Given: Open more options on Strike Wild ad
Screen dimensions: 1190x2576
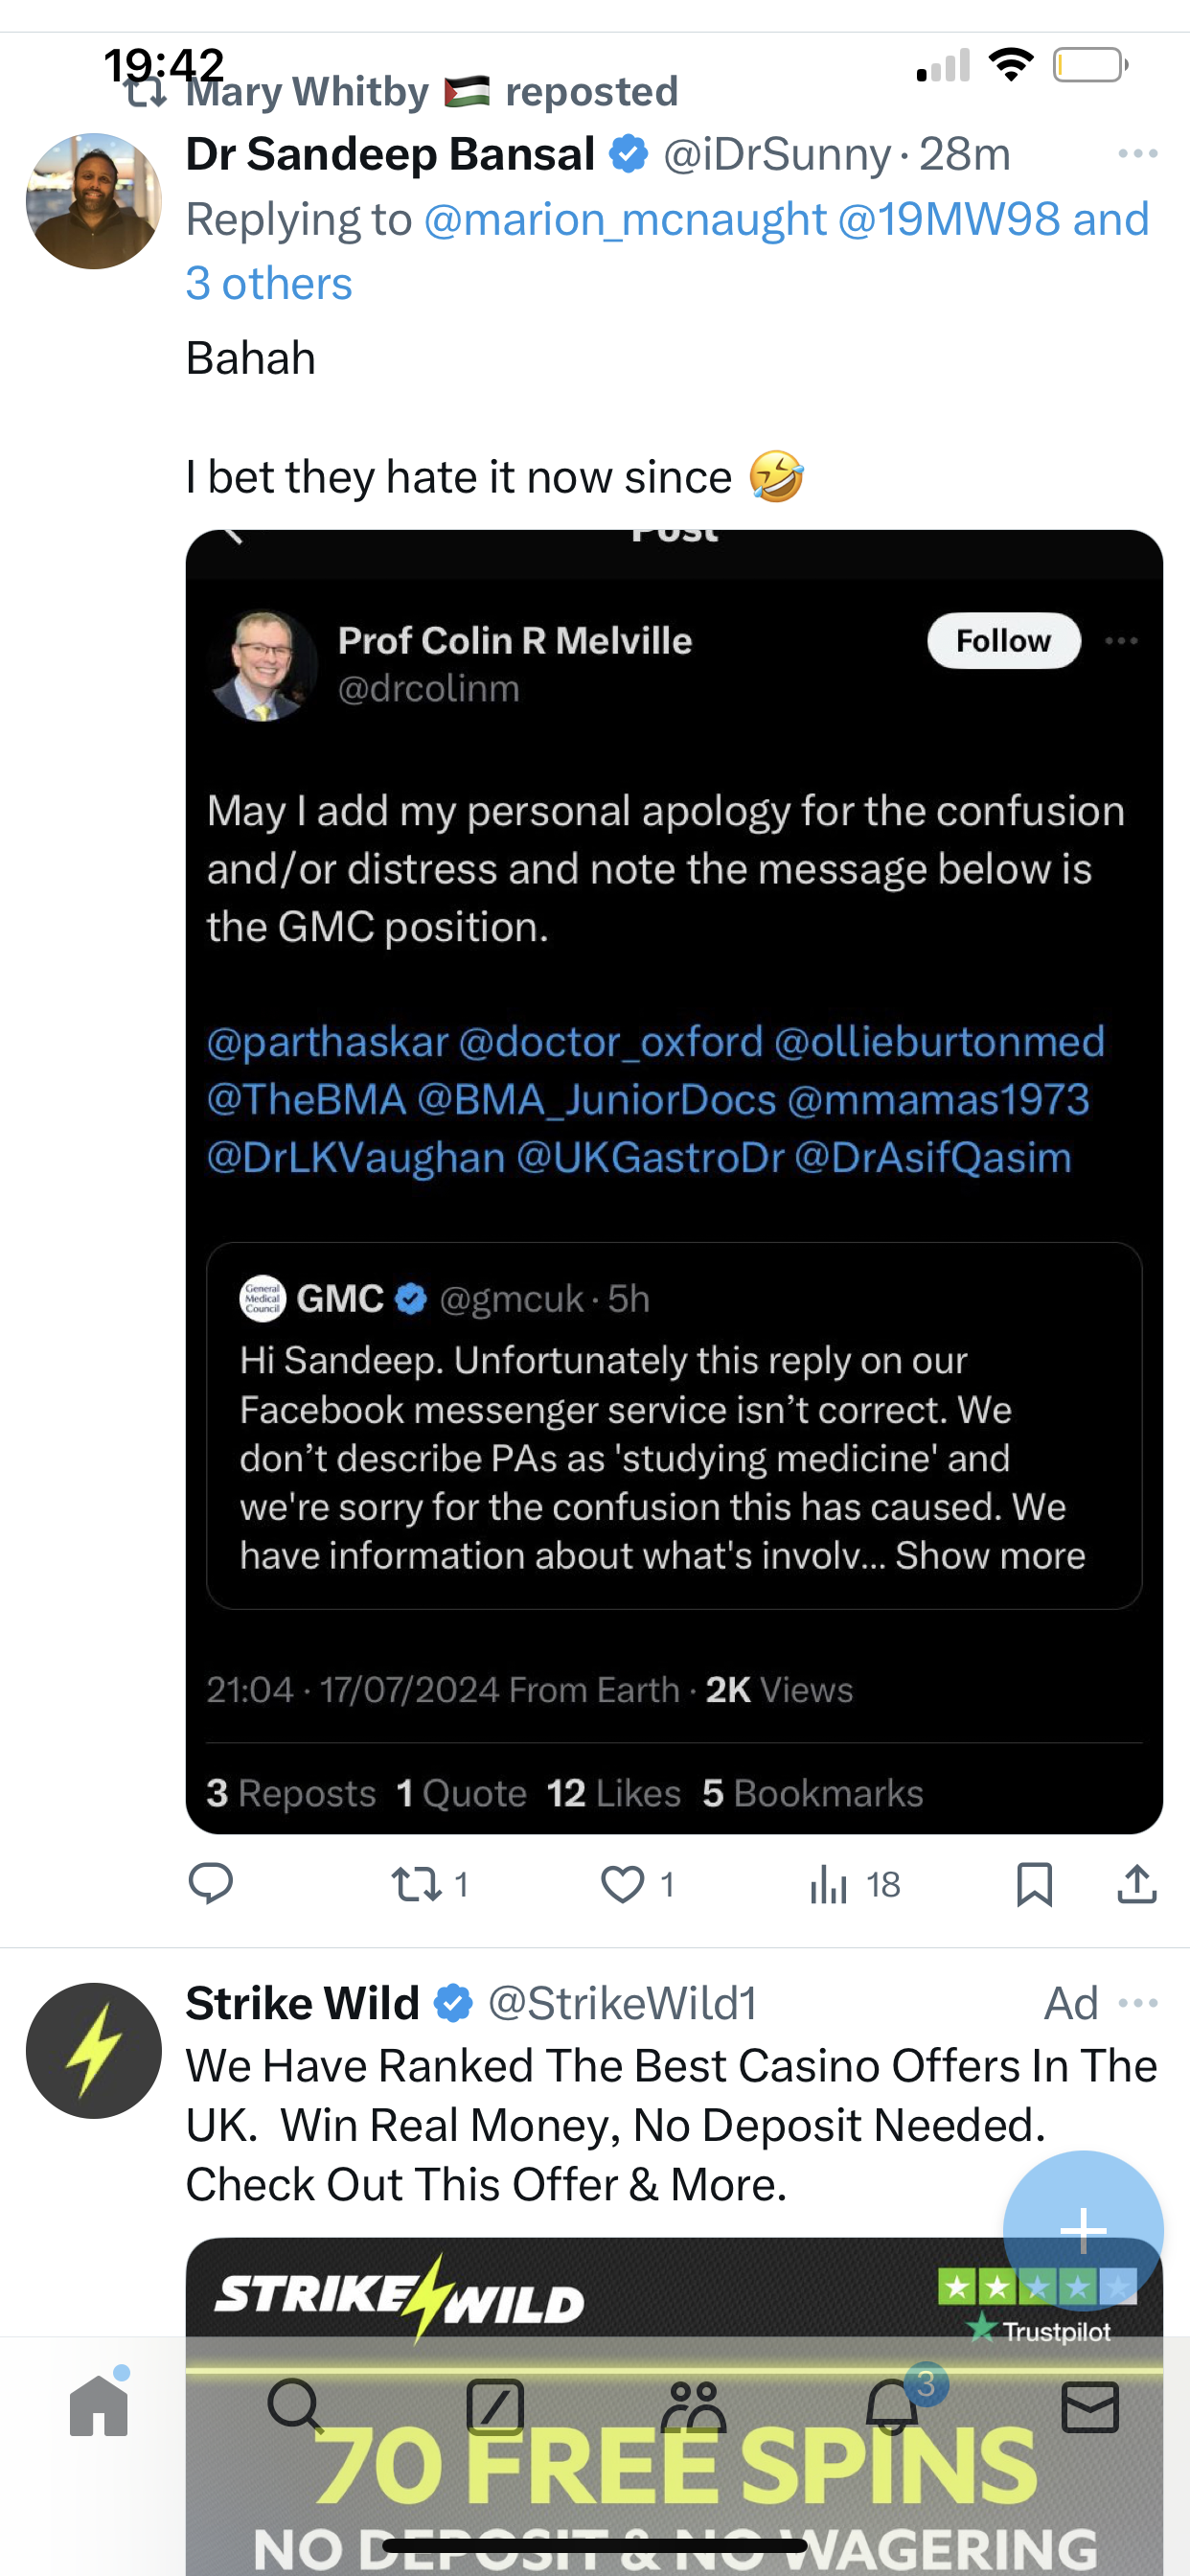Looking at the screenshot, I should 1138,2003.
